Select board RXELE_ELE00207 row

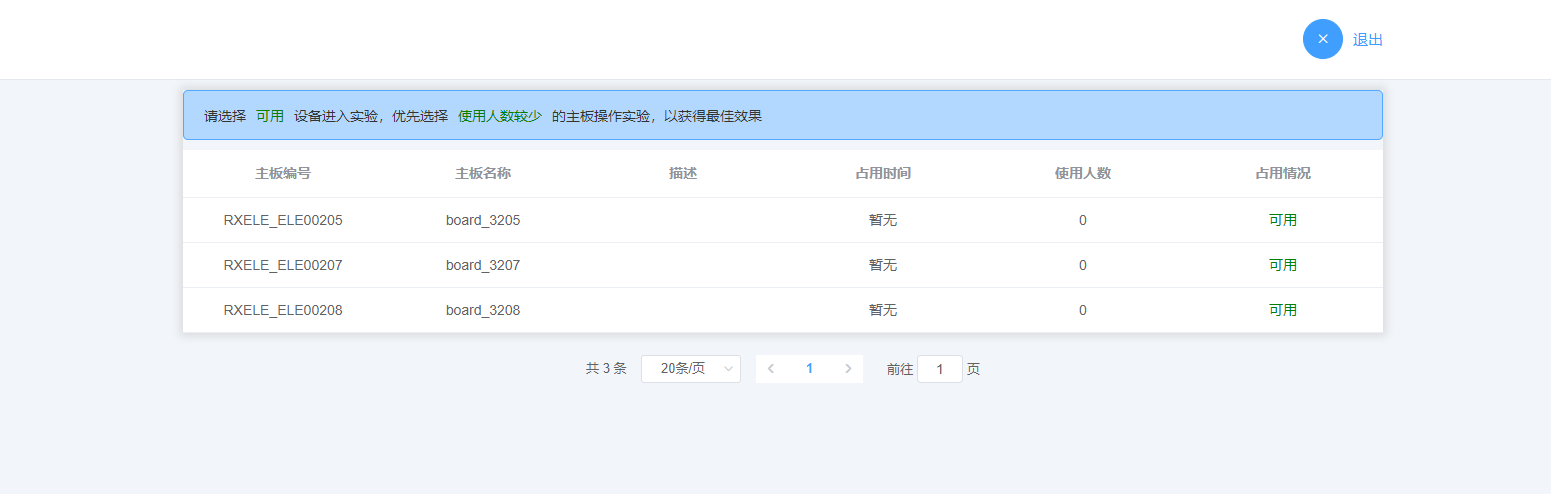[283, 265]
